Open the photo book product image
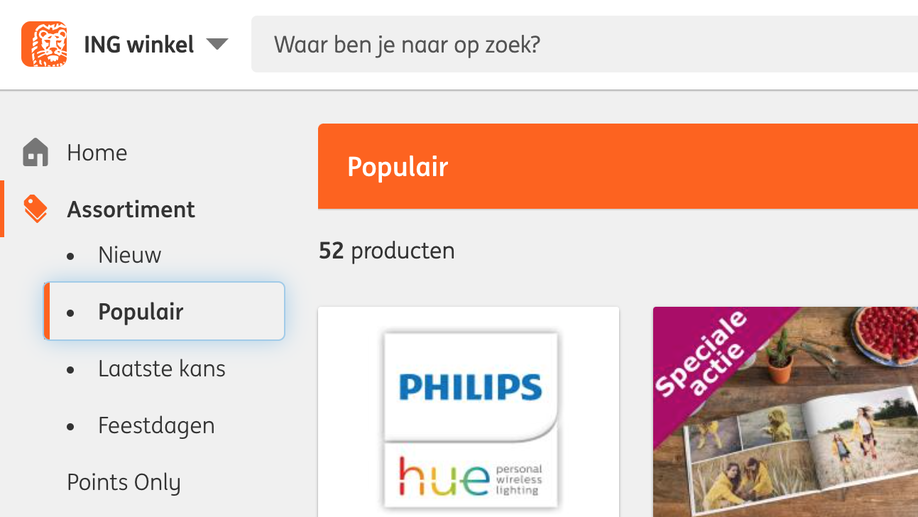Image resolution: width=918 pixels, height=517 pixels. click(800, 430)
